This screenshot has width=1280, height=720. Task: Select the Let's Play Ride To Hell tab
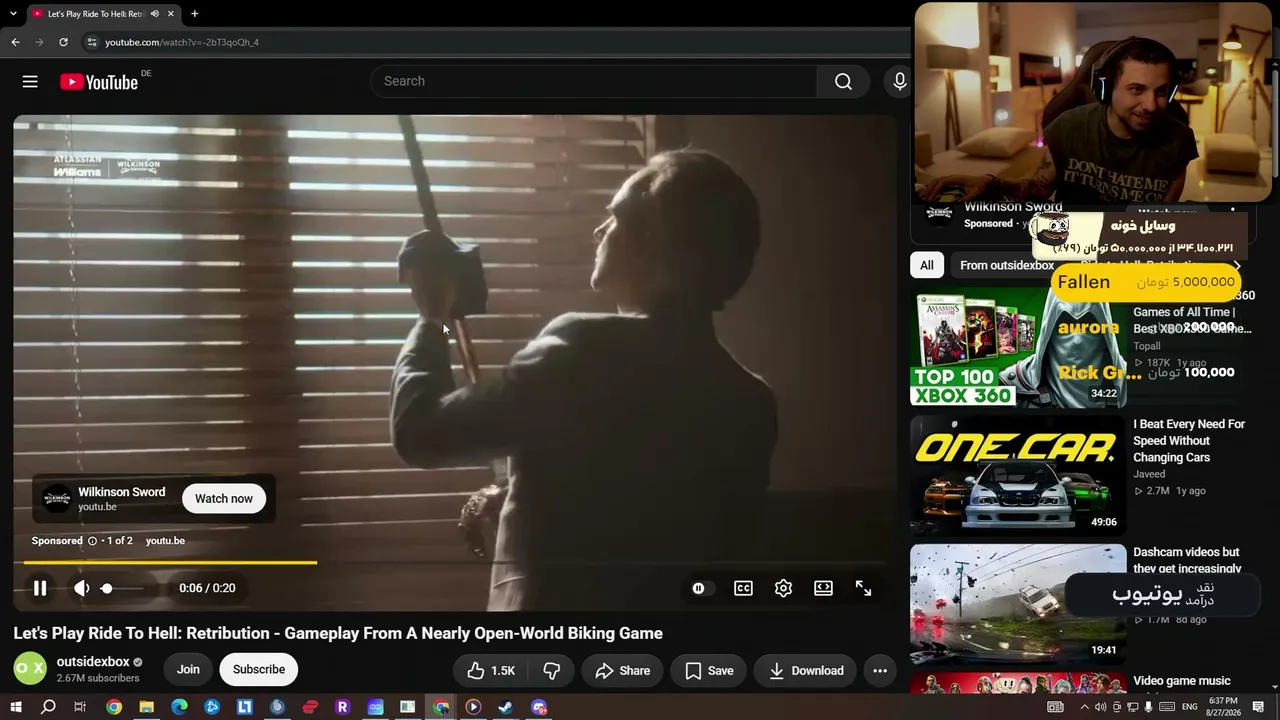click(x=95, y=14)
